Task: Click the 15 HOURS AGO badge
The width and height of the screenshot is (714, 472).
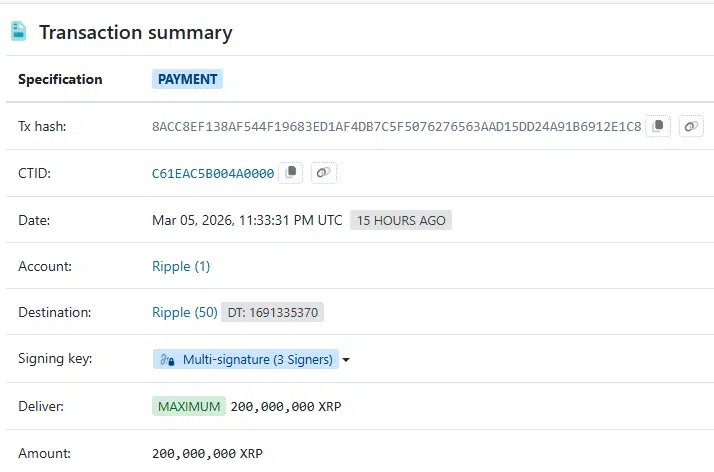Action: pyautogui.click(x=401, y=220)
